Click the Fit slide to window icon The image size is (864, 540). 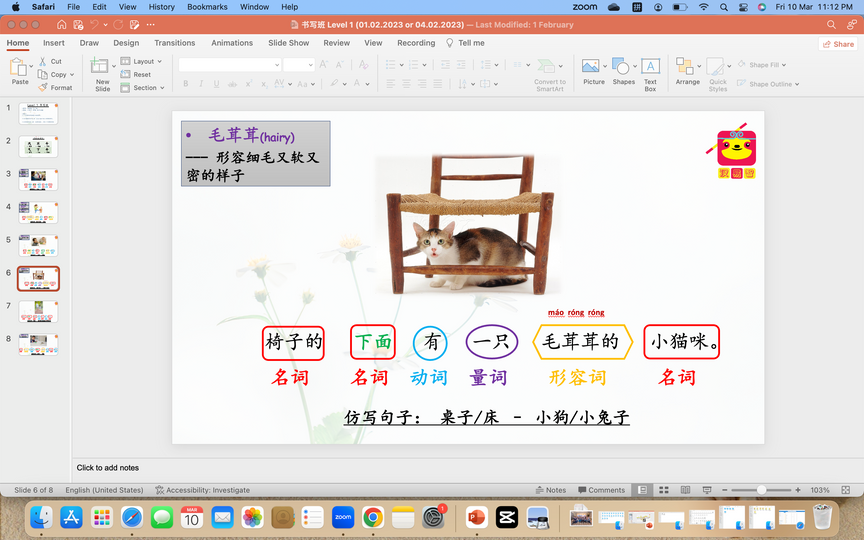[844, 490]
